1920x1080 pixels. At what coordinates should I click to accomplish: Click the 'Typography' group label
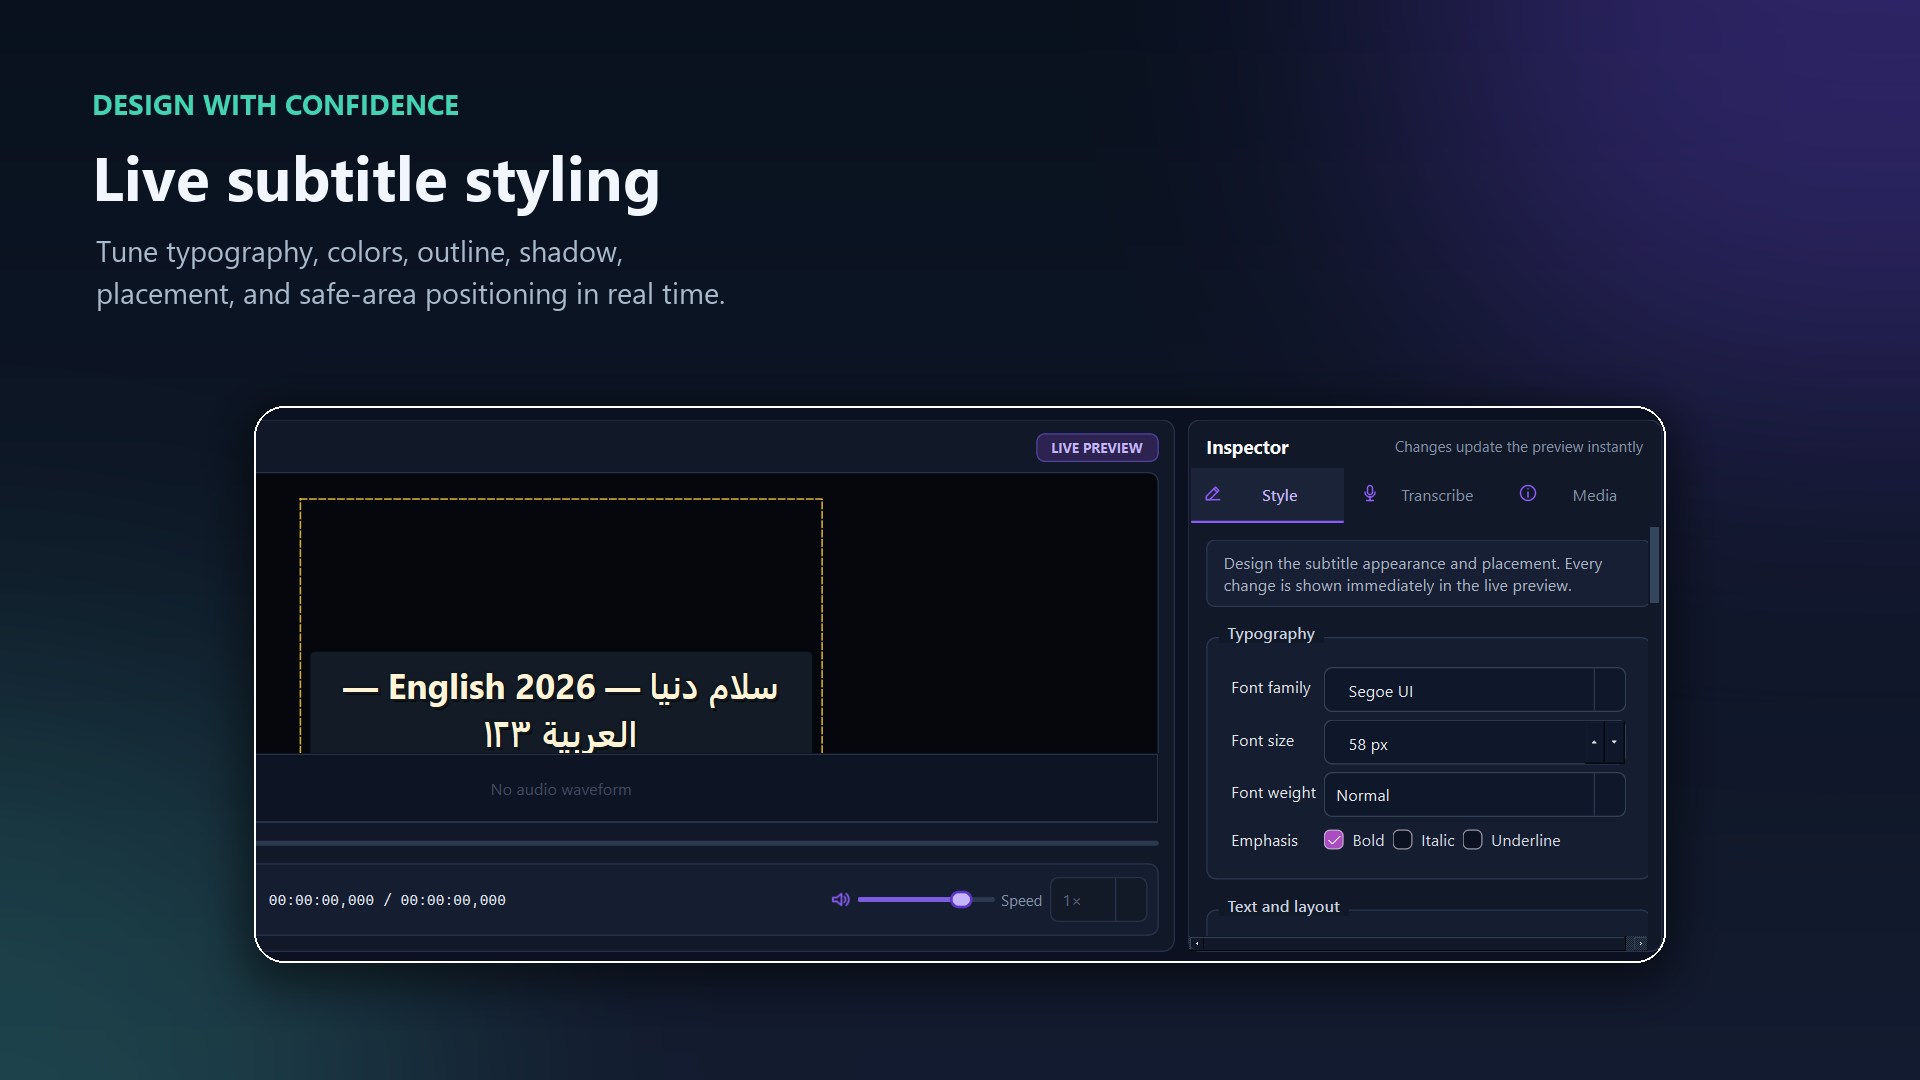[x=1271, y=634]
